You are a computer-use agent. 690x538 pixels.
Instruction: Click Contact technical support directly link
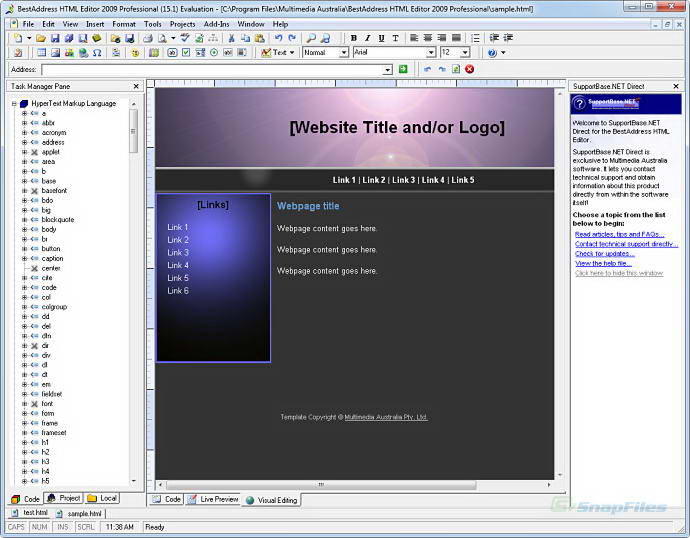click(x=626, y=244)
